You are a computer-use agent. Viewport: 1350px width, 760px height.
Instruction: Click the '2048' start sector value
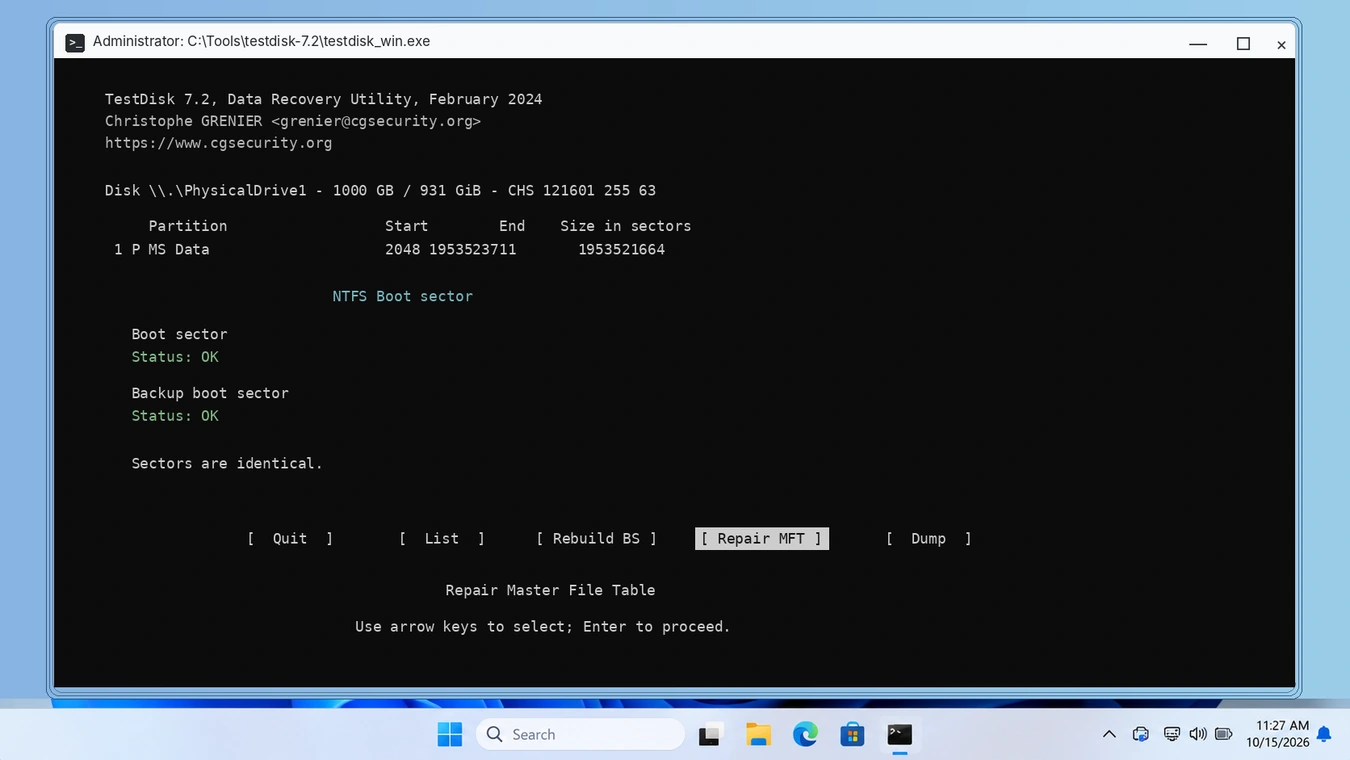tap(403, 250)
